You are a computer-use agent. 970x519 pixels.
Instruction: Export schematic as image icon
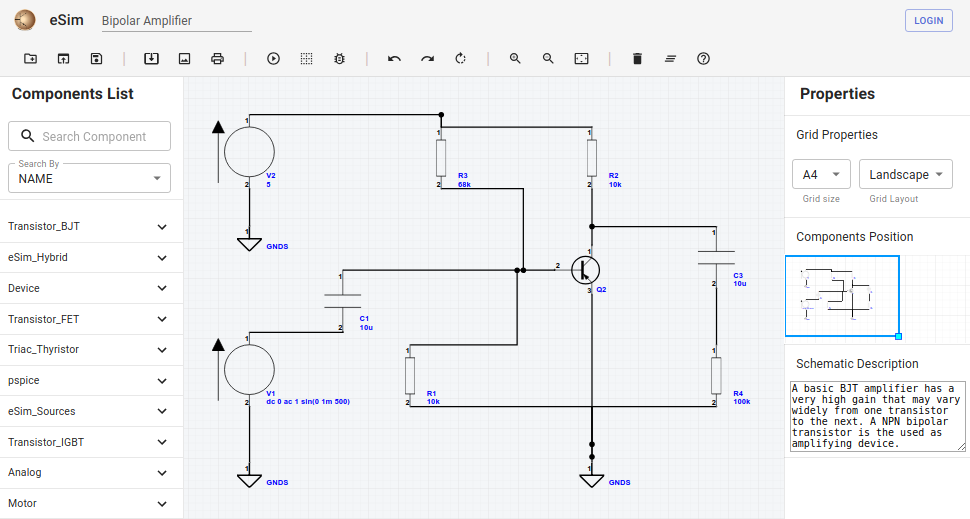click(184, 59)
